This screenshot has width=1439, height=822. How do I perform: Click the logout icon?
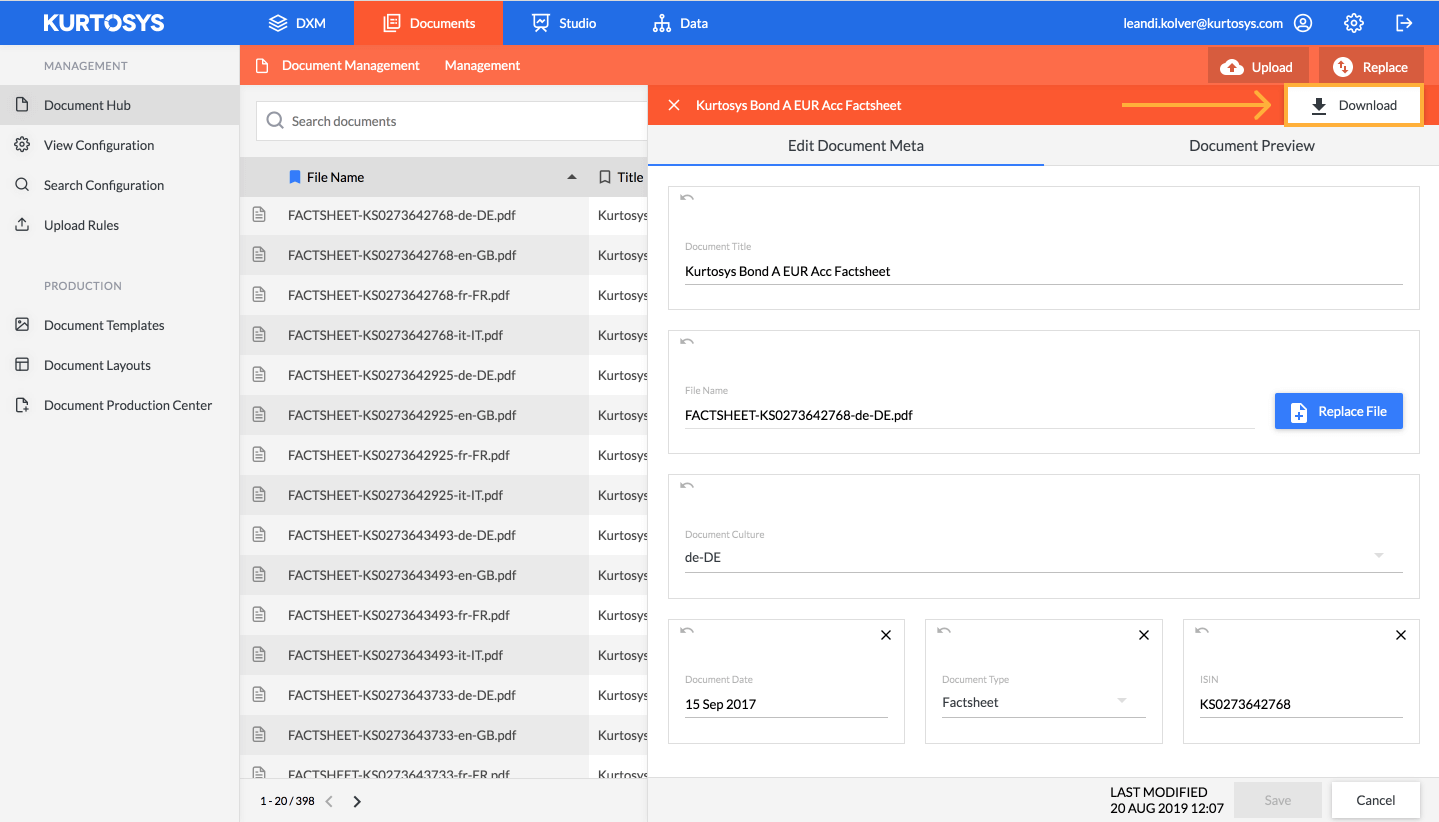[x=1404, y=22]
